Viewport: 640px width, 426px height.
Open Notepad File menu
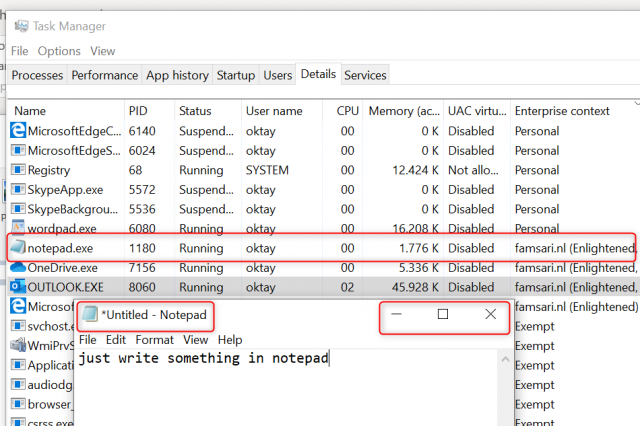88,339
